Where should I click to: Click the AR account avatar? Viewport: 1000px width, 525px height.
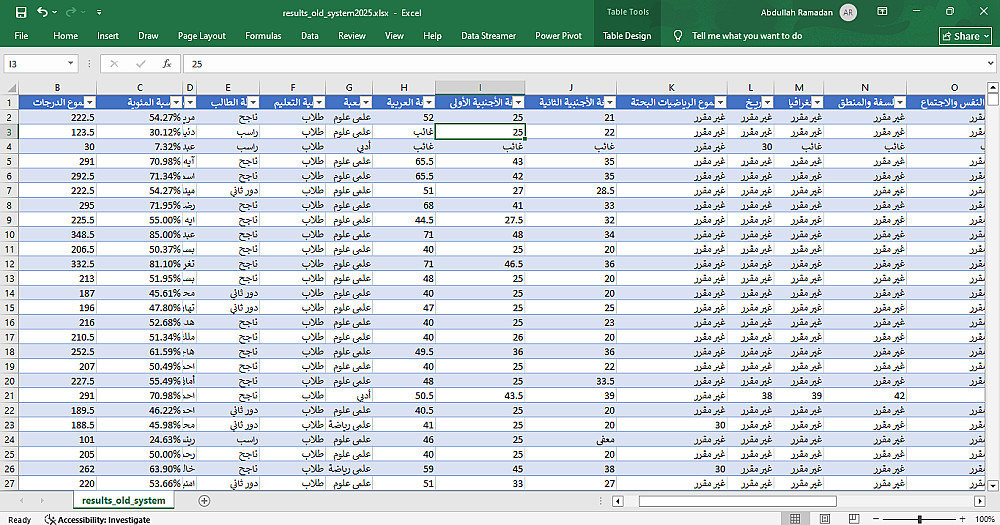click(848, 12)
